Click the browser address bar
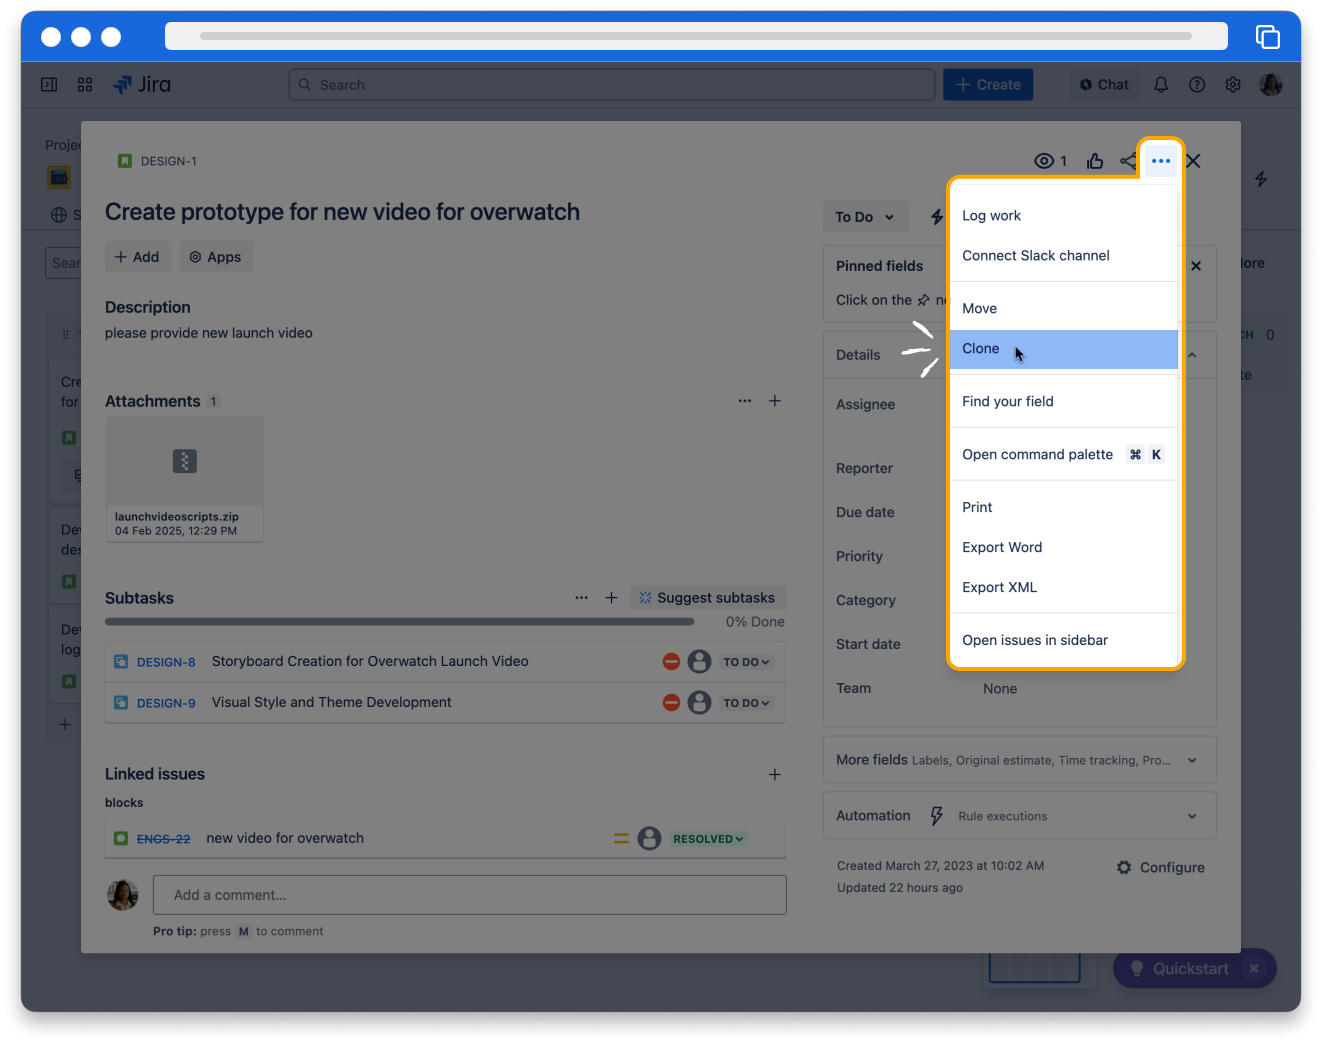1322x1043 pixels. (696, 36)
